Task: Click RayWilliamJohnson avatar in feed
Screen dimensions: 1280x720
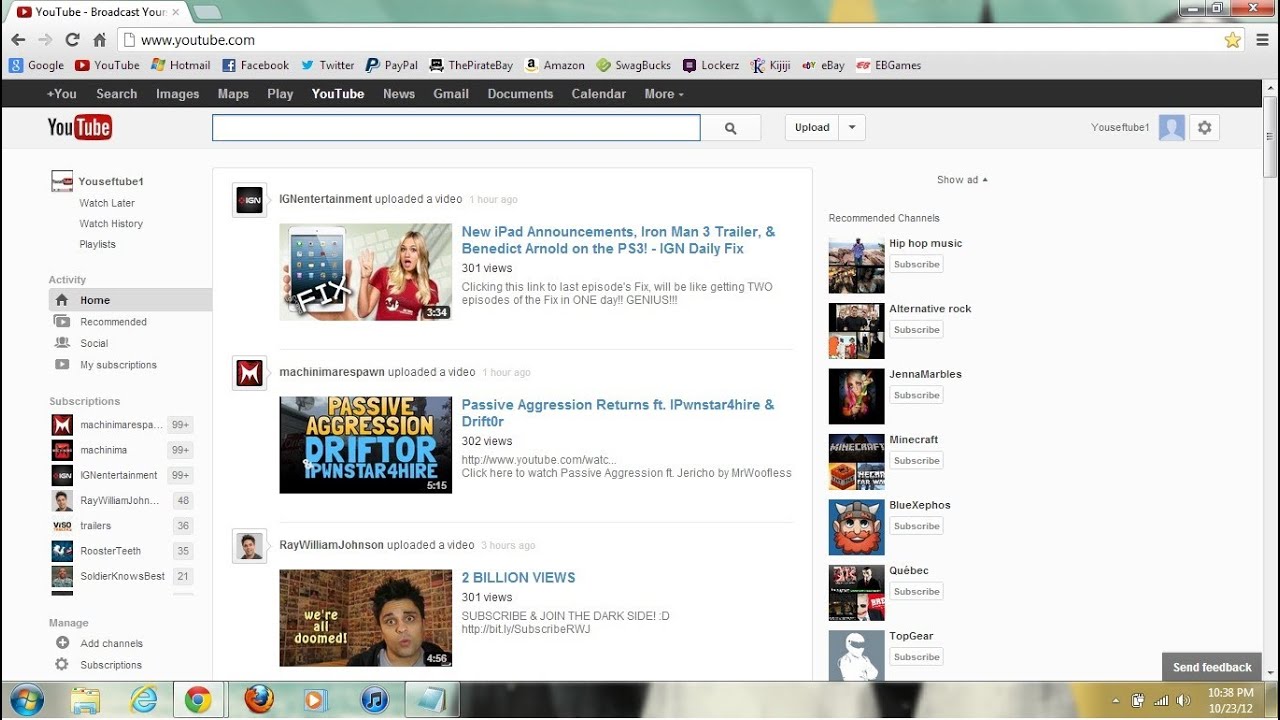Action: coord(249,546)
